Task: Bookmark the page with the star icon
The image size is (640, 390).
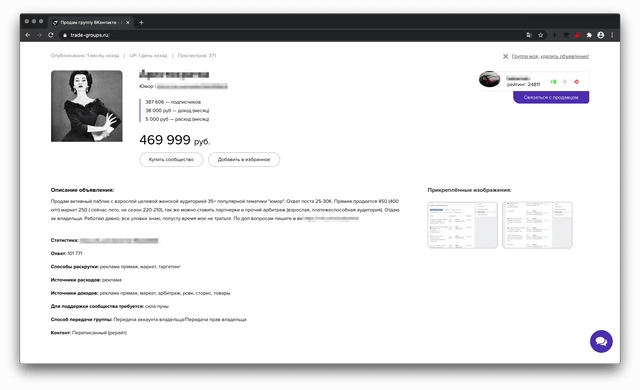Action: click(541, 35)
